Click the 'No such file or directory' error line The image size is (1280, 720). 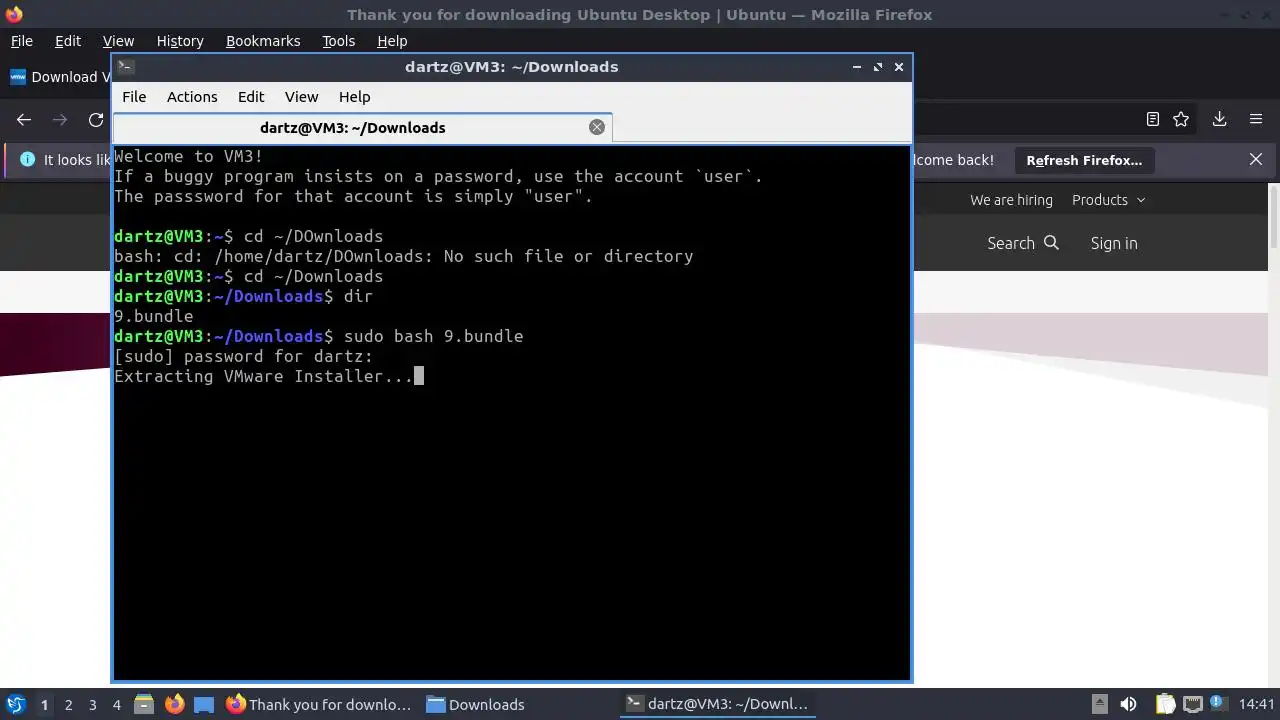pos(403,256)
